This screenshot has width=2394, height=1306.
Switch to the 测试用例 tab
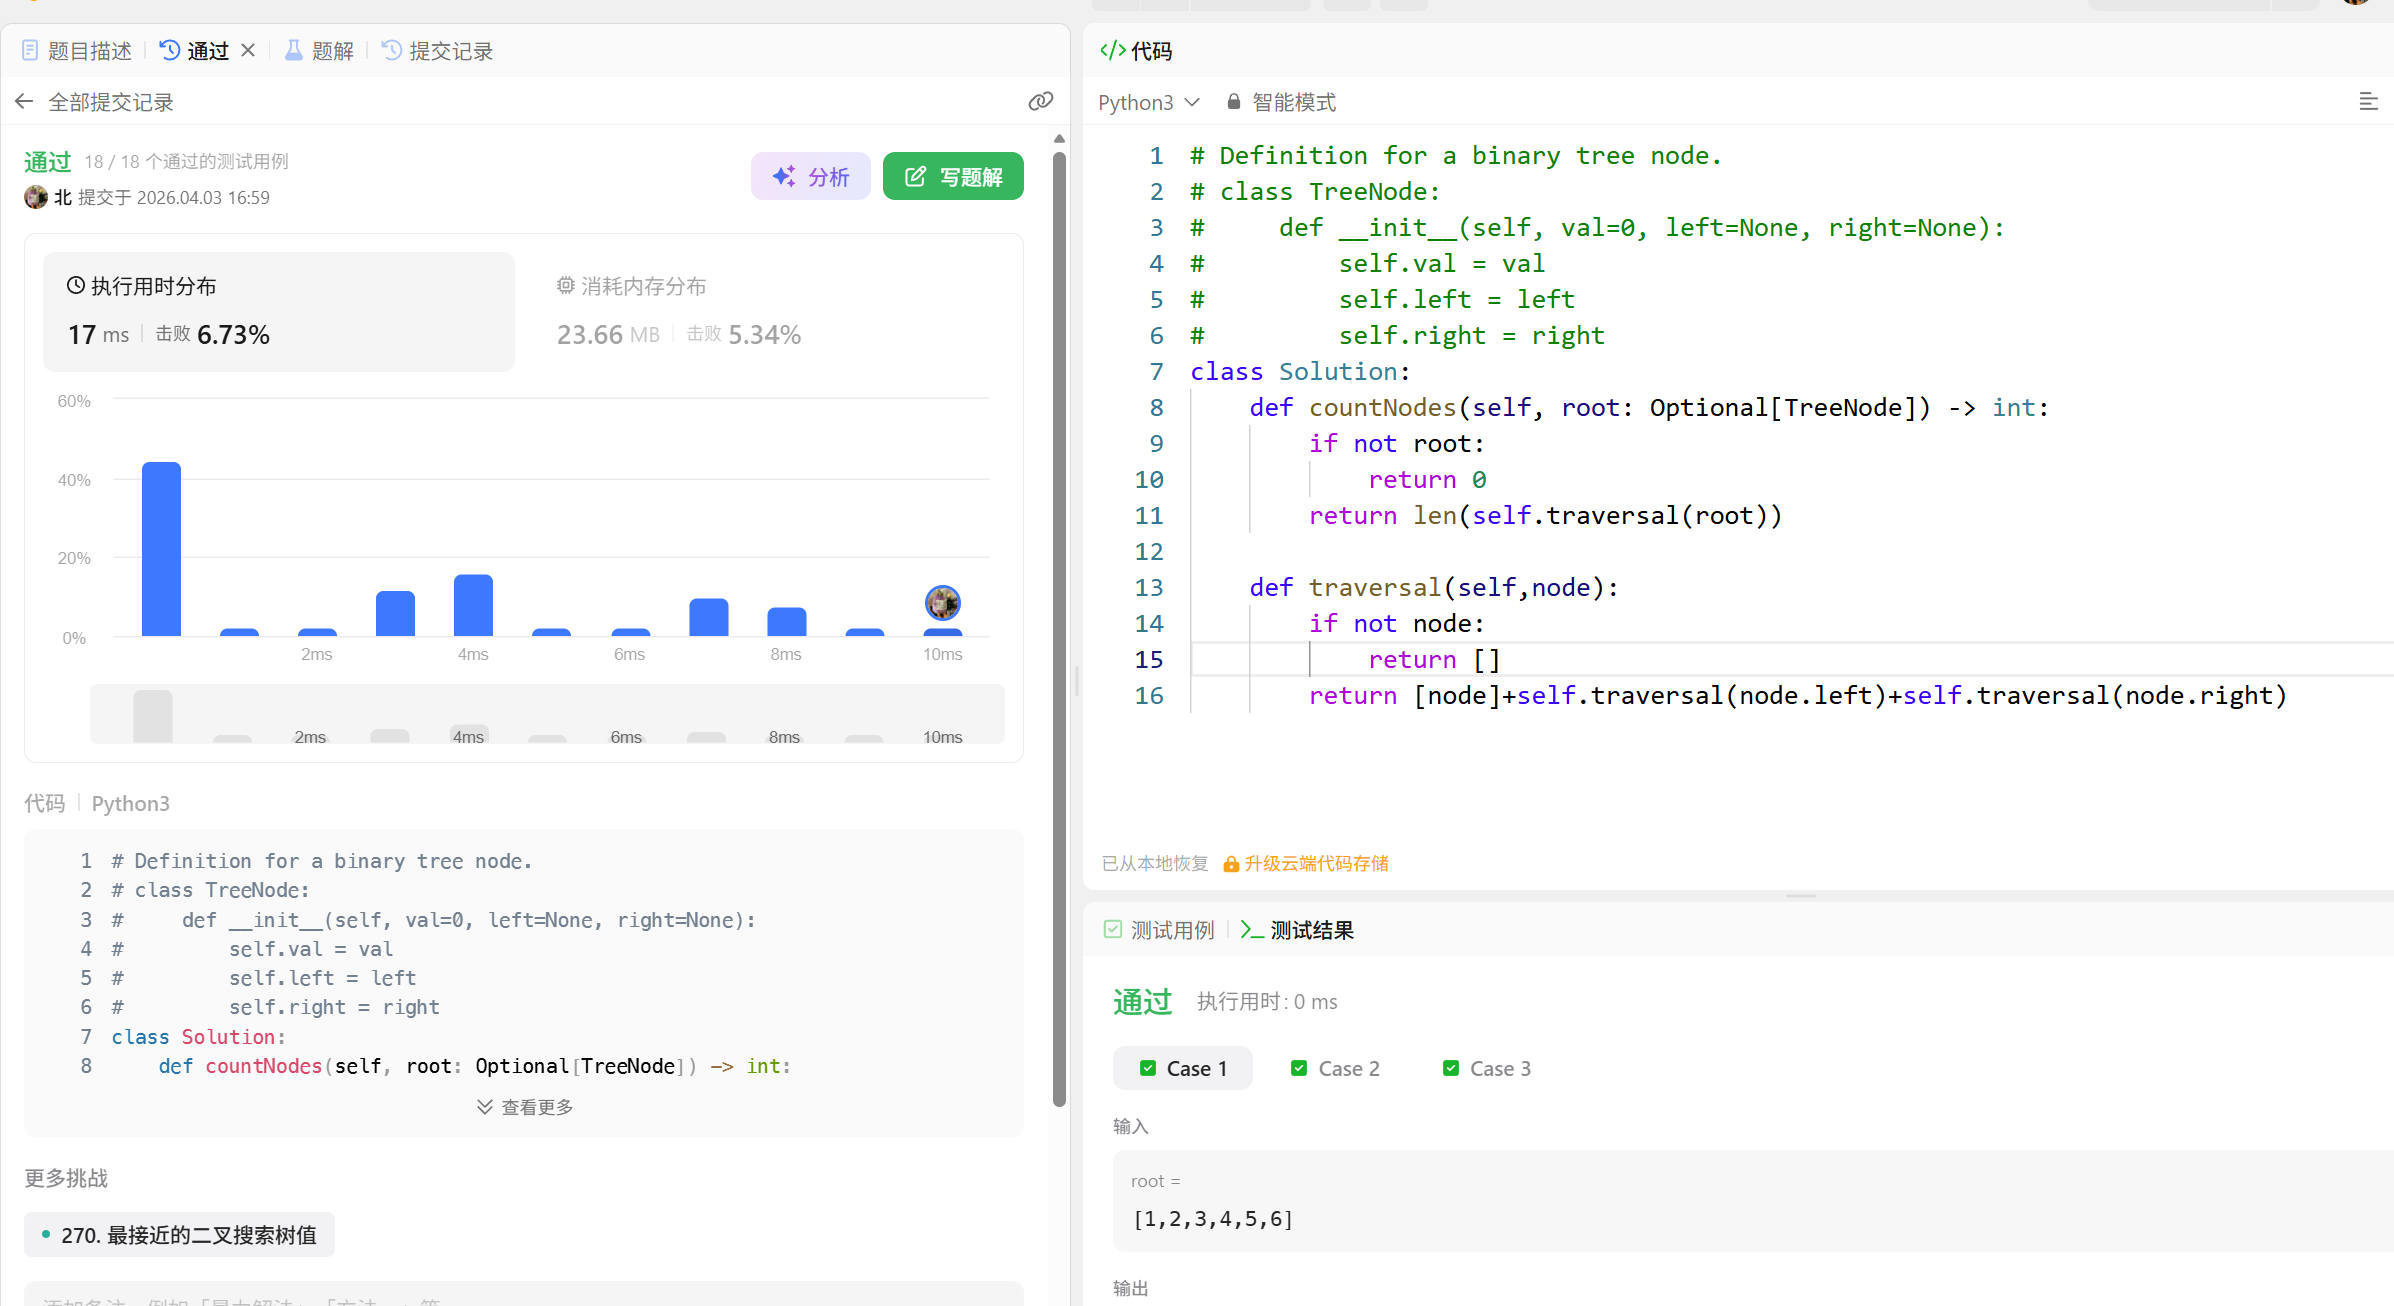1159,930
